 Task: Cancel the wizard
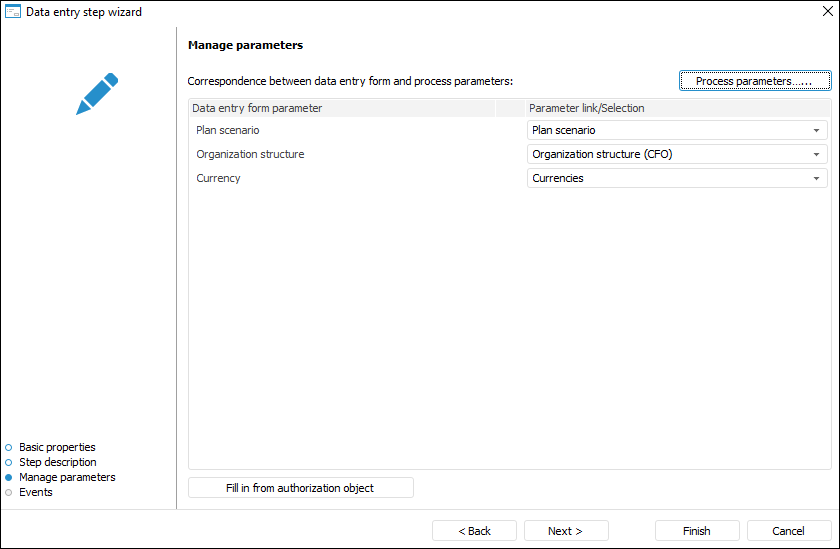click(789, 531)
